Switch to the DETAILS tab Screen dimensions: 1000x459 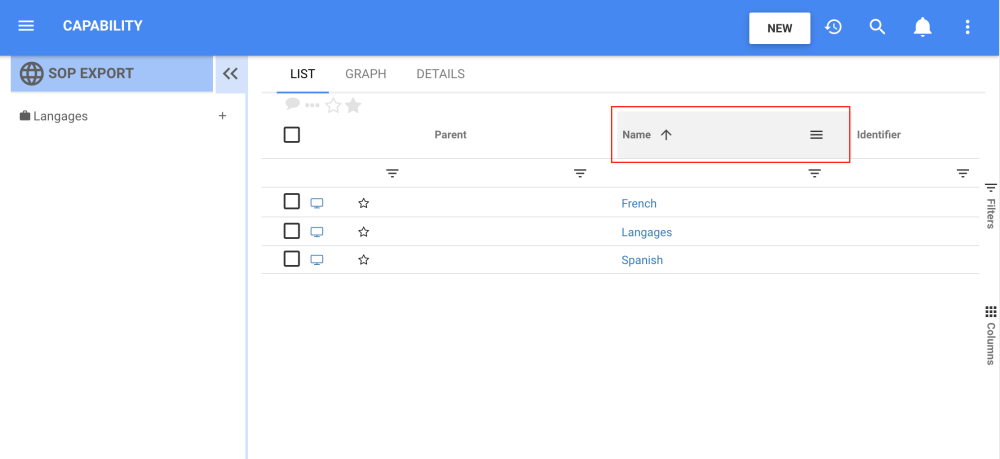pos(440,74)
